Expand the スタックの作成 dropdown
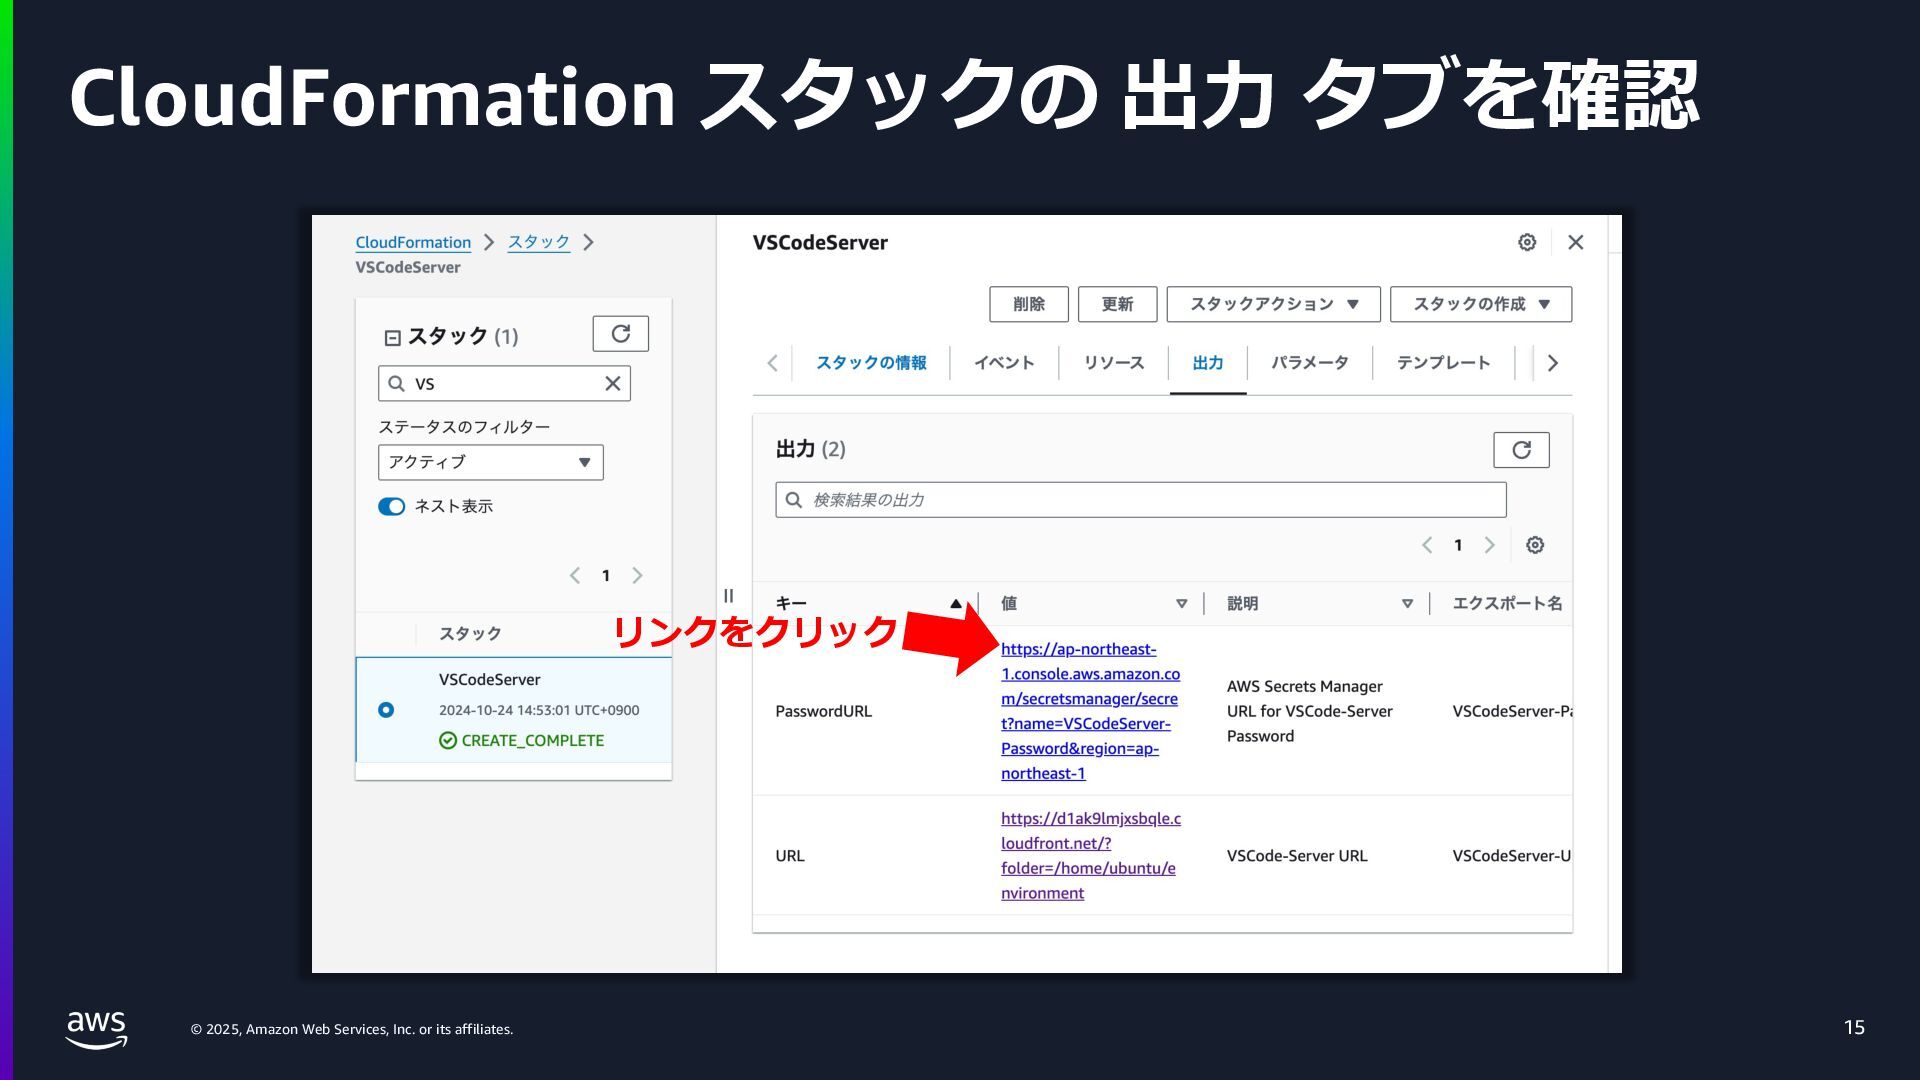This screenshot has height=1080, width=1920. coord(1480,304)
